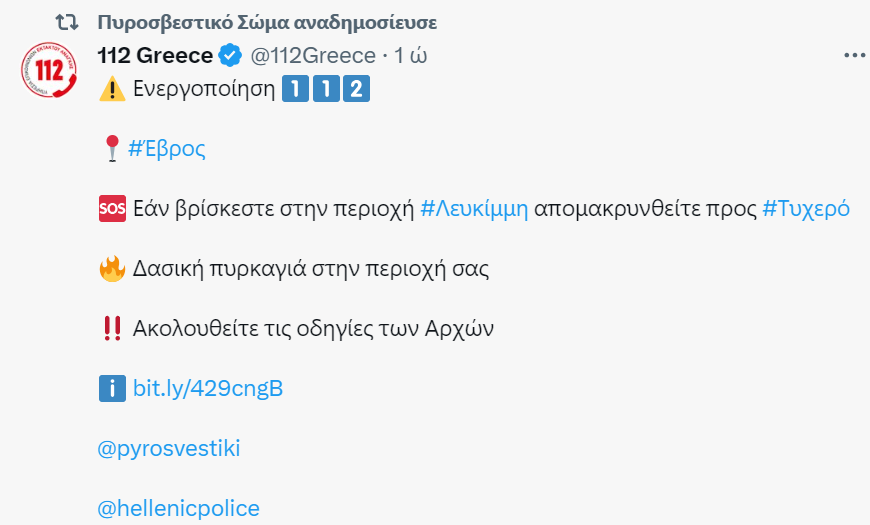The image size is (870, 525).
Task: Open the #Λευκίμμη hashtag
Action: click(x=473, y=209)
